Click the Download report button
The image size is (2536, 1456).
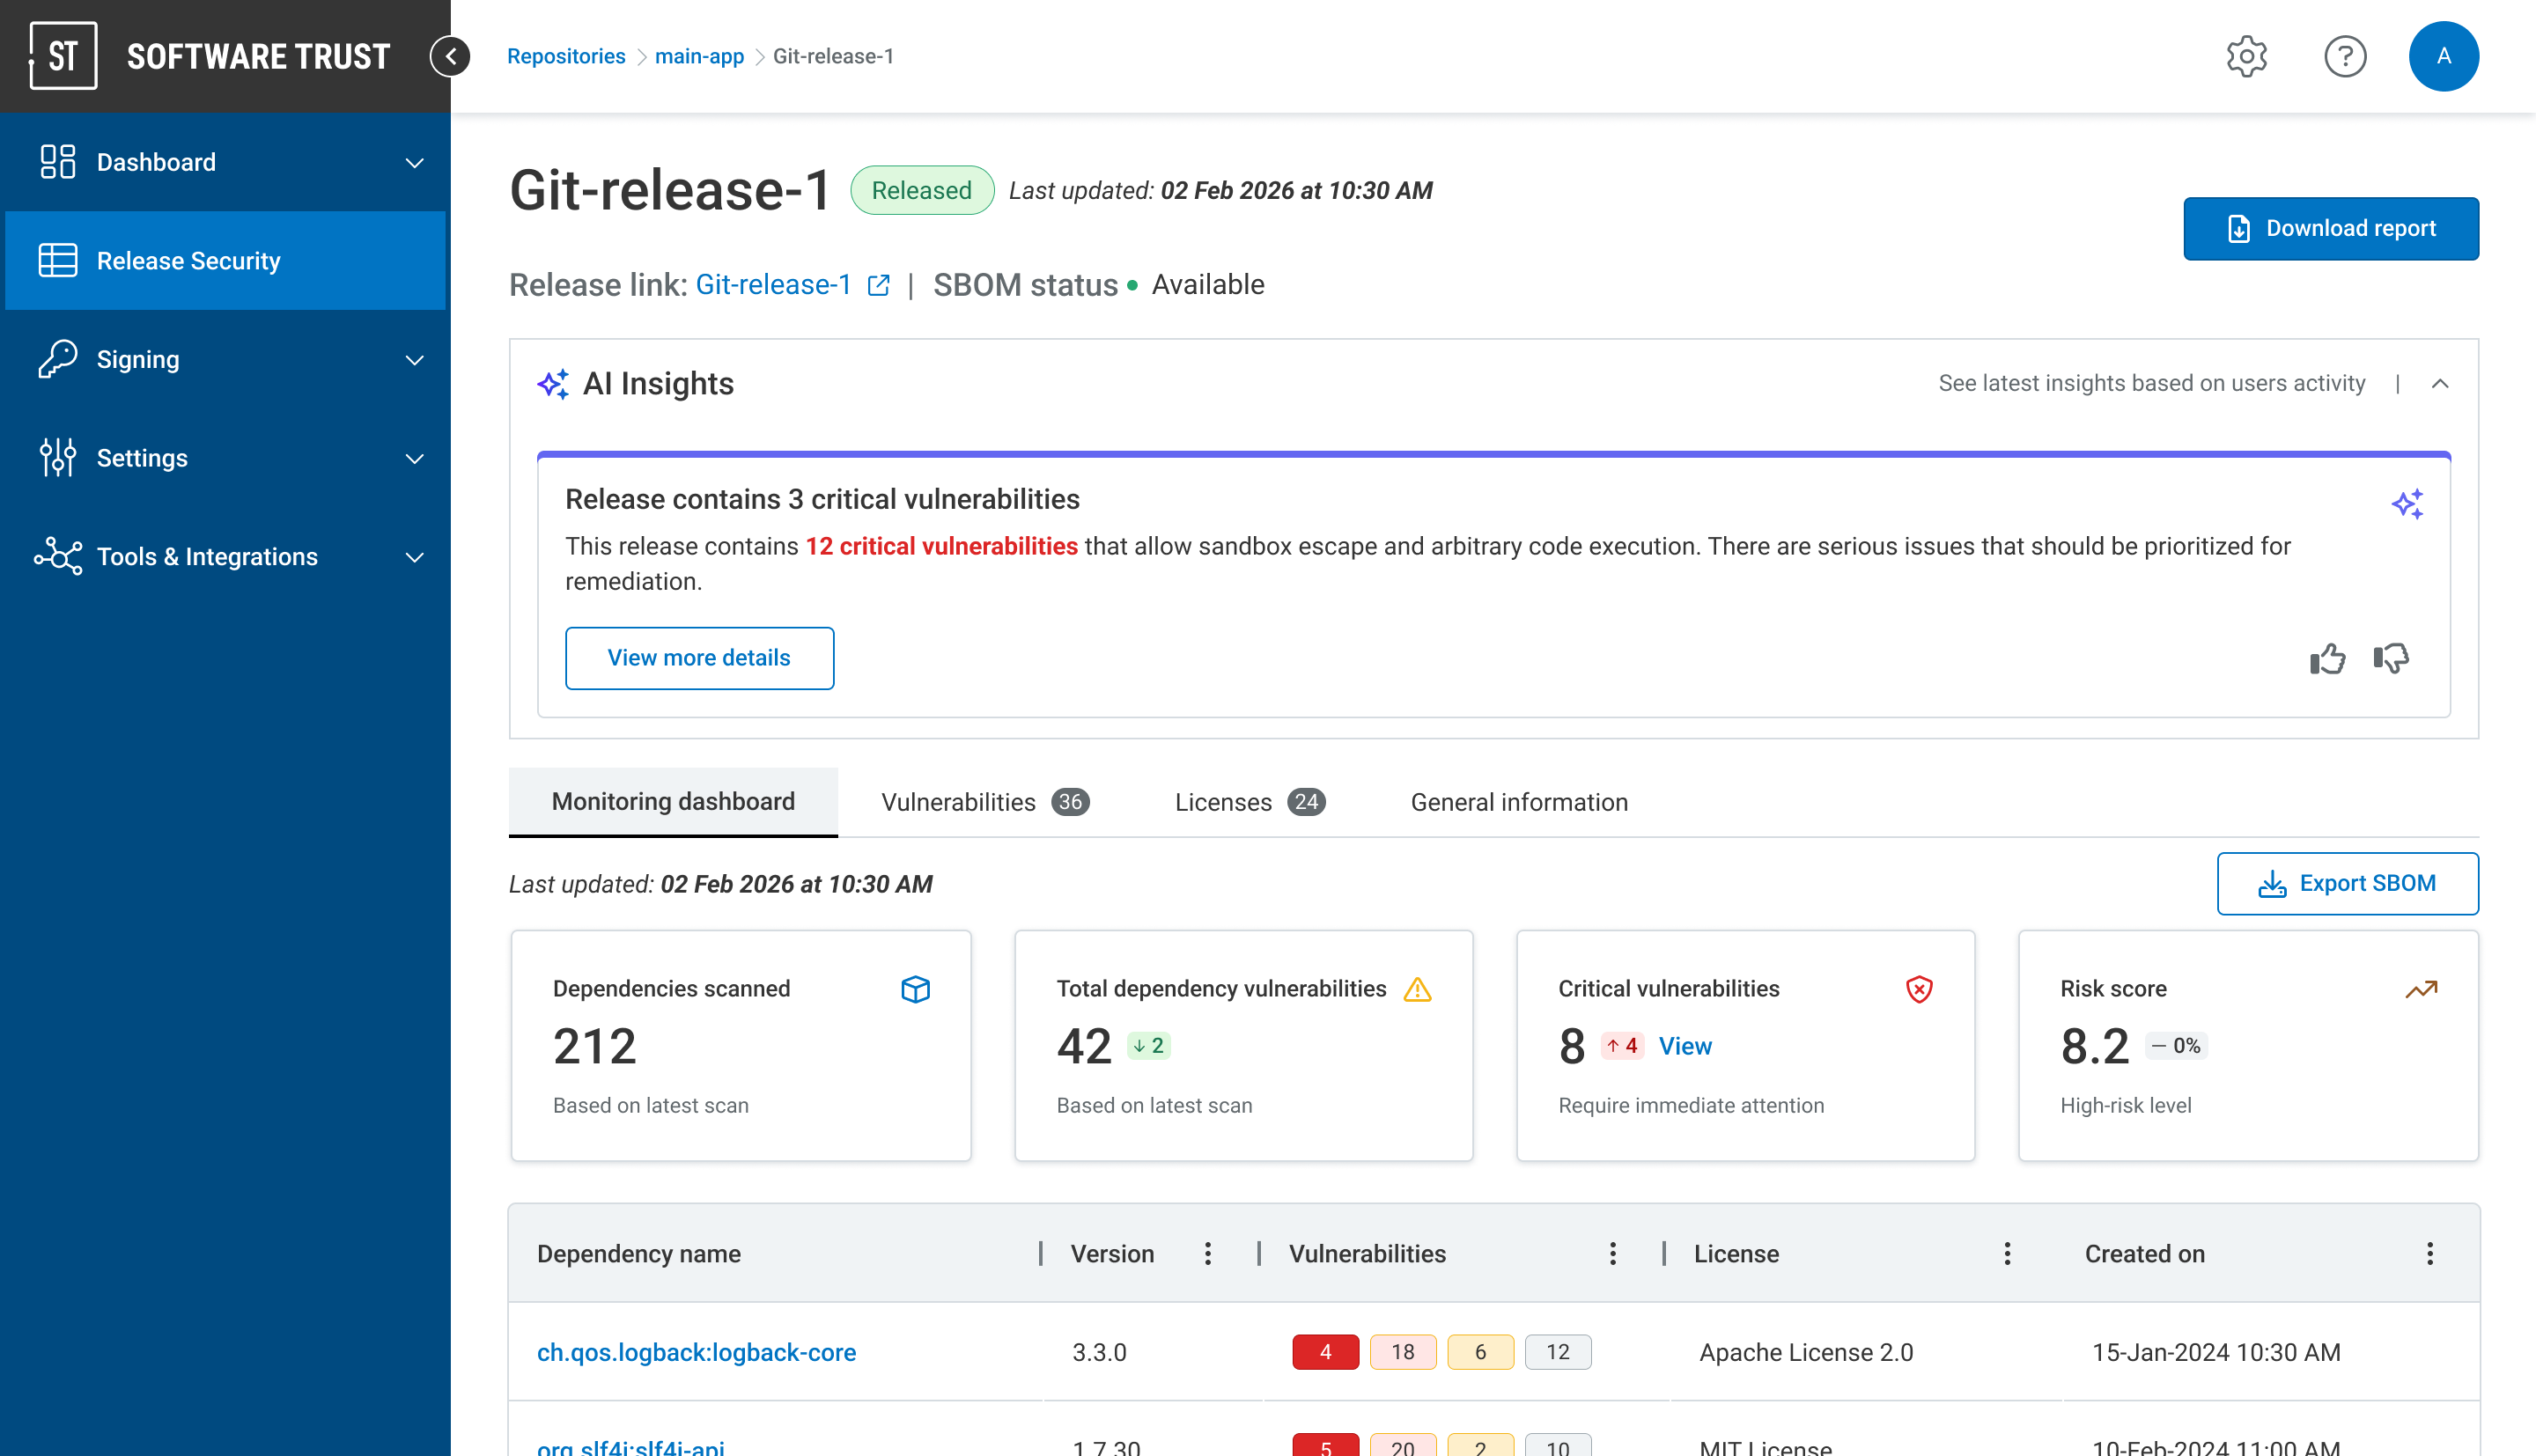tap(2331, 228)
